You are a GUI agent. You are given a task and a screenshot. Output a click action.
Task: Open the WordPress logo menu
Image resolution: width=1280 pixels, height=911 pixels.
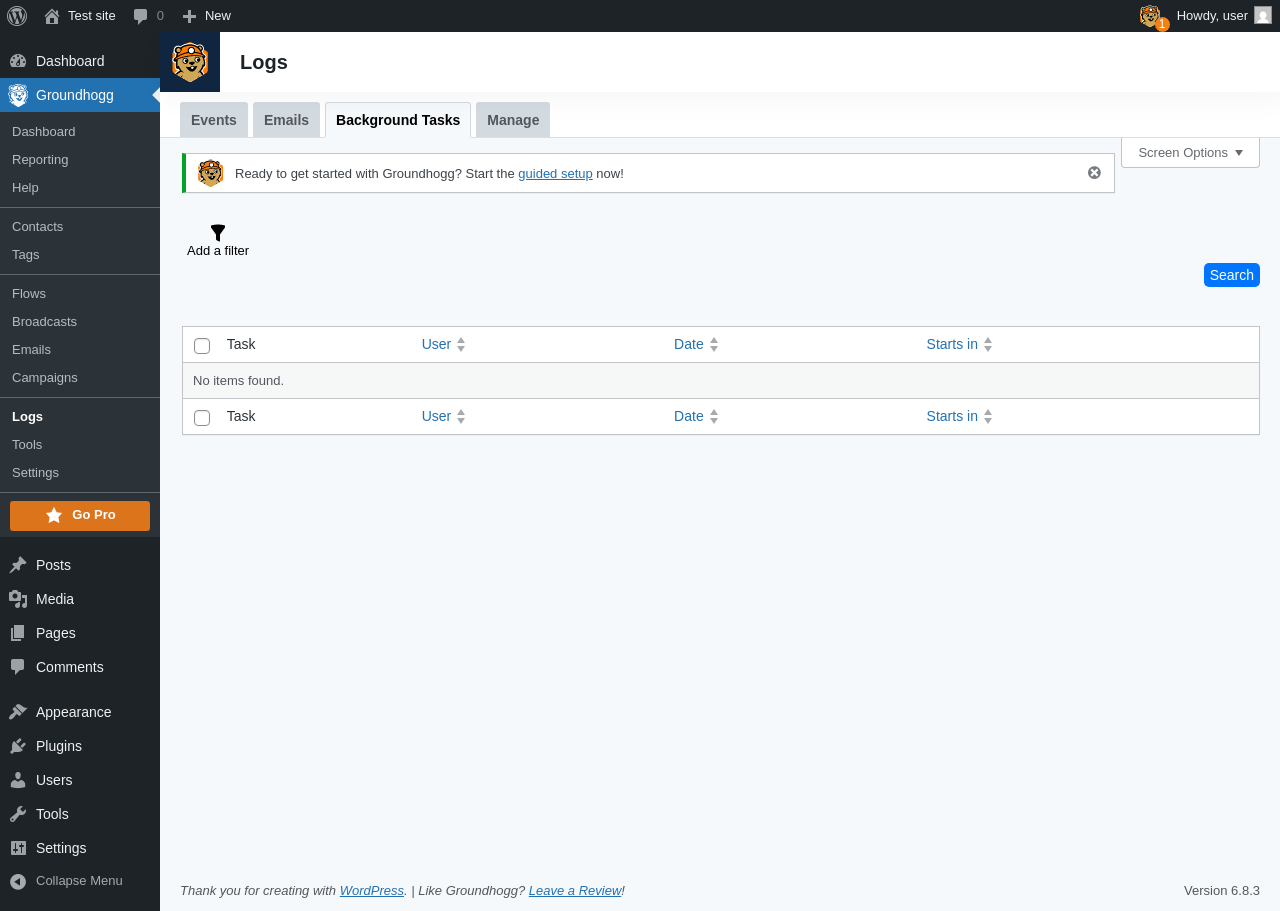pyautogui.click(x=17, y=16)
